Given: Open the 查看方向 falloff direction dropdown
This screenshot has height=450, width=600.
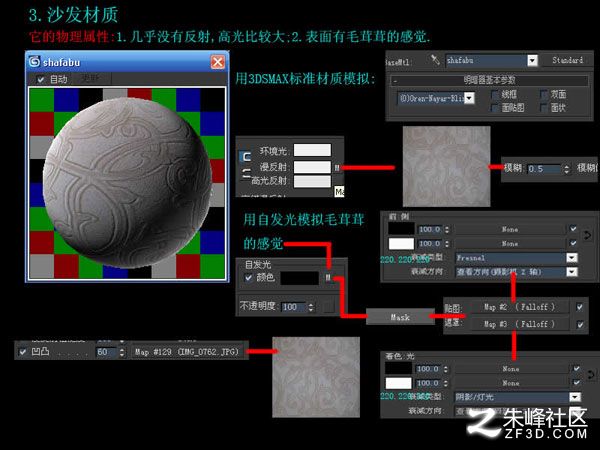Looking at the screenshot, I should tap(572, 272).
